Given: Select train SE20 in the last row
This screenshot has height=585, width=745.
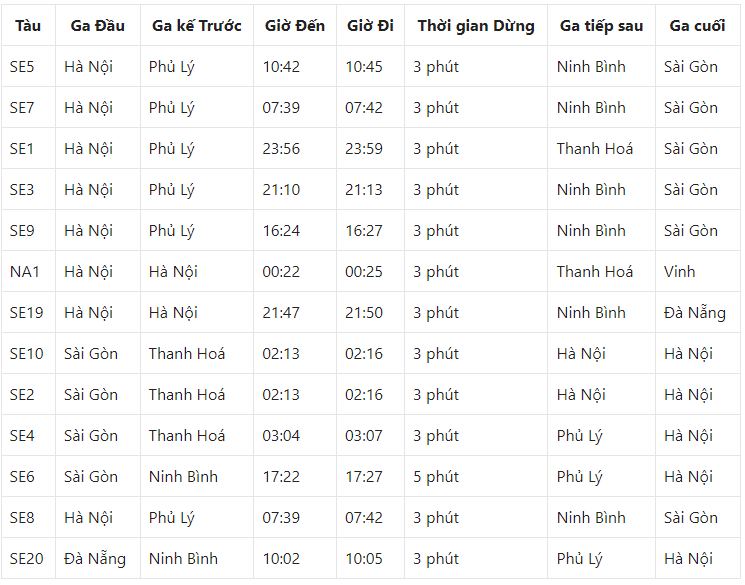Looking at the screenshot, I should tap(27, 558).
